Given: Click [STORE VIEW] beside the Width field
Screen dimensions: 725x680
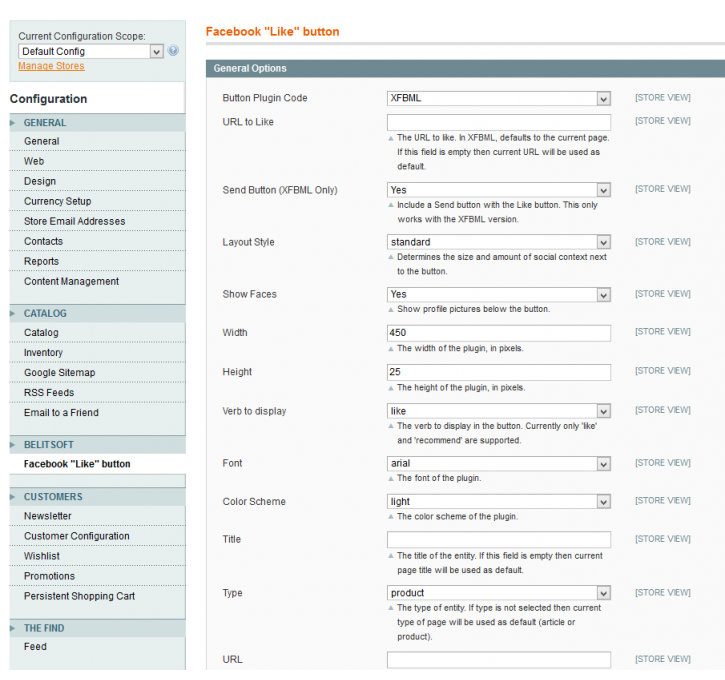Looking at the screenshot, I should click(x=663, y=331).
